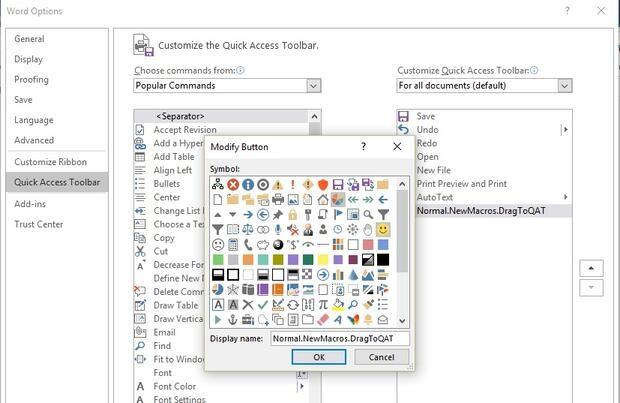
Task: Select the sad face symbol
Action: coord(218,244)
